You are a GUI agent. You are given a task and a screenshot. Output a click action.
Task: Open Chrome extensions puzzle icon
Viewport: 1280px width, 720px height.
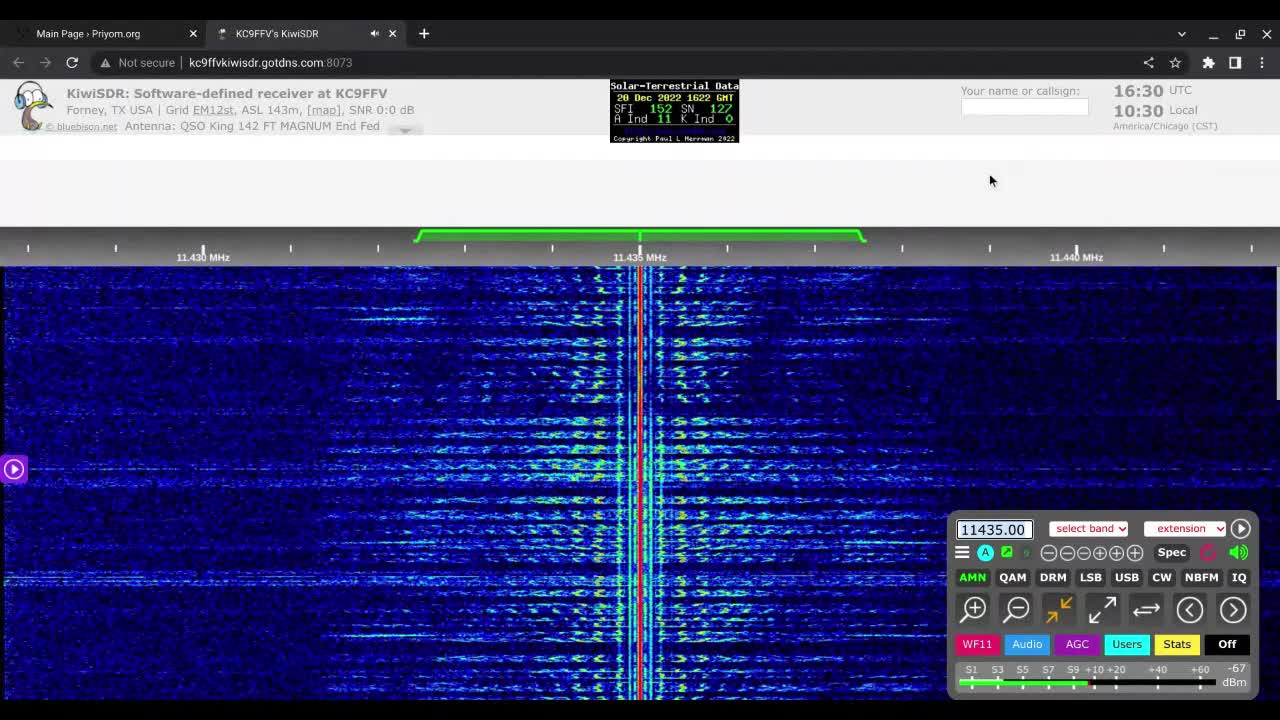pos(1208,62)
